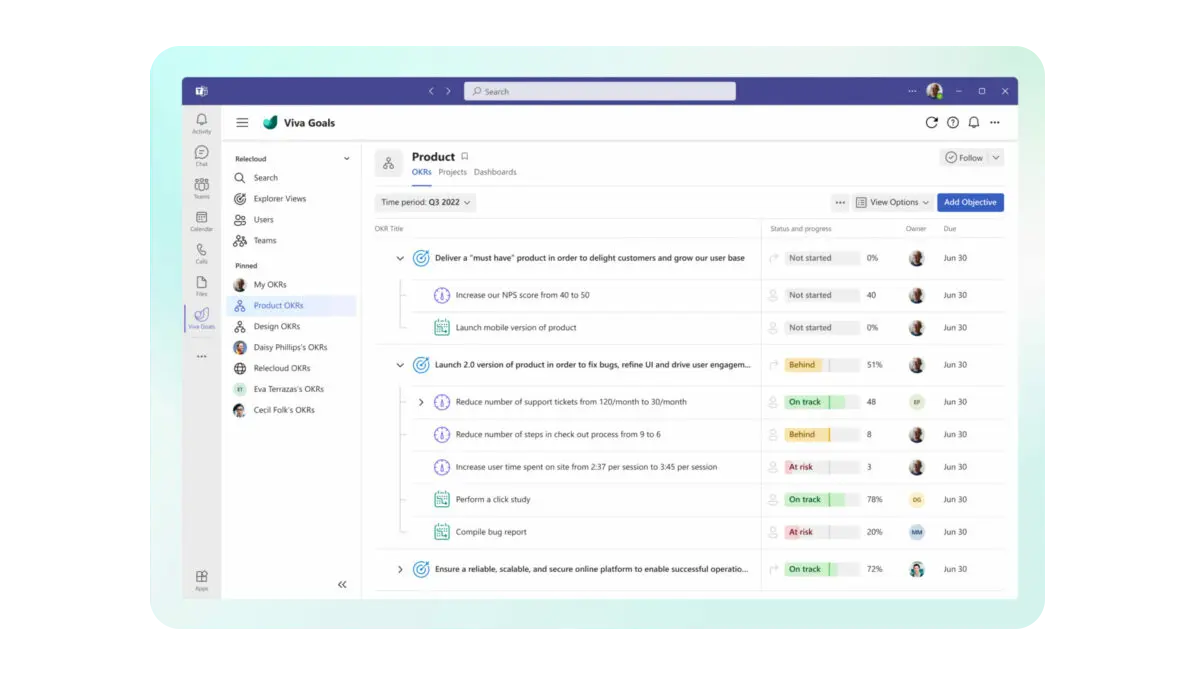Click the MM owner avatar on bug report row

(x=916, y=532)
